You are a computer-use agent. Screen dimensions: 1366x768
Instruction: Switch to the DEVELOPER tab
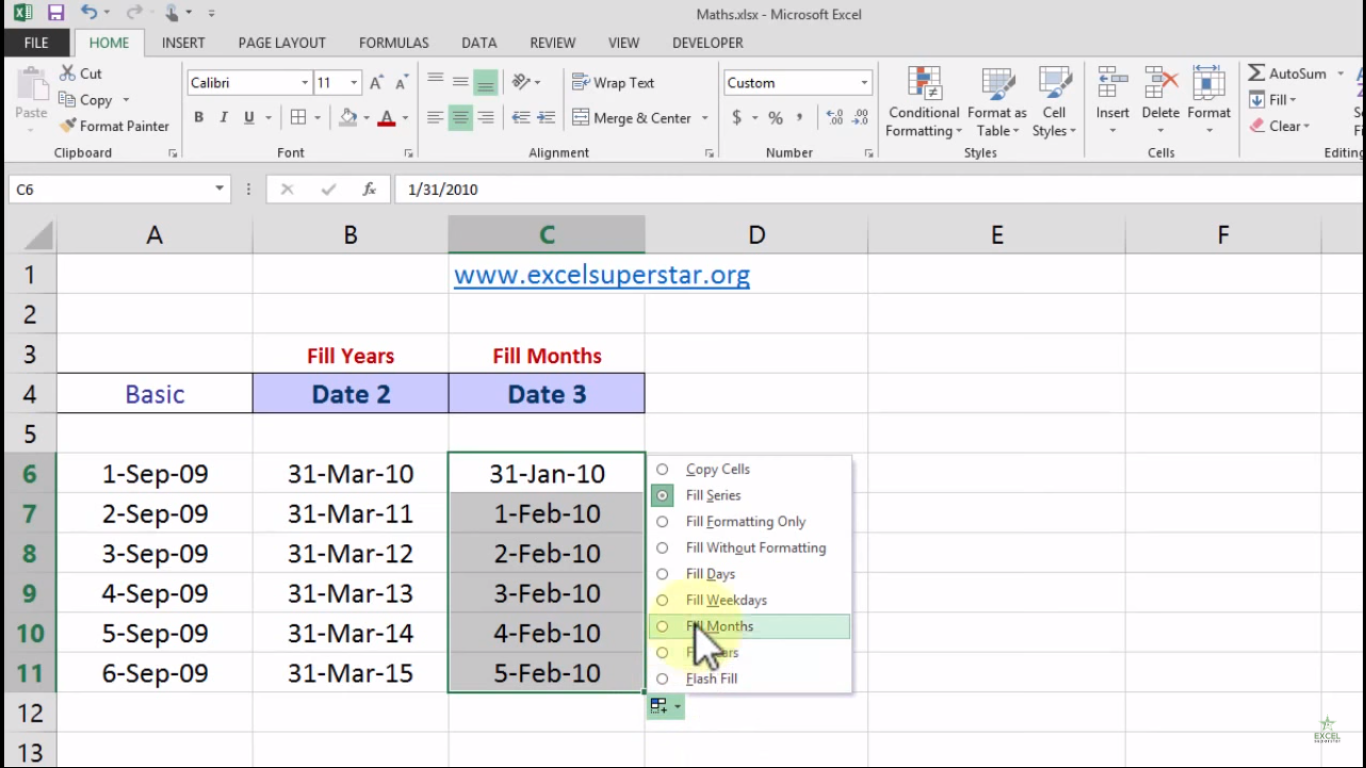point(708,43)
